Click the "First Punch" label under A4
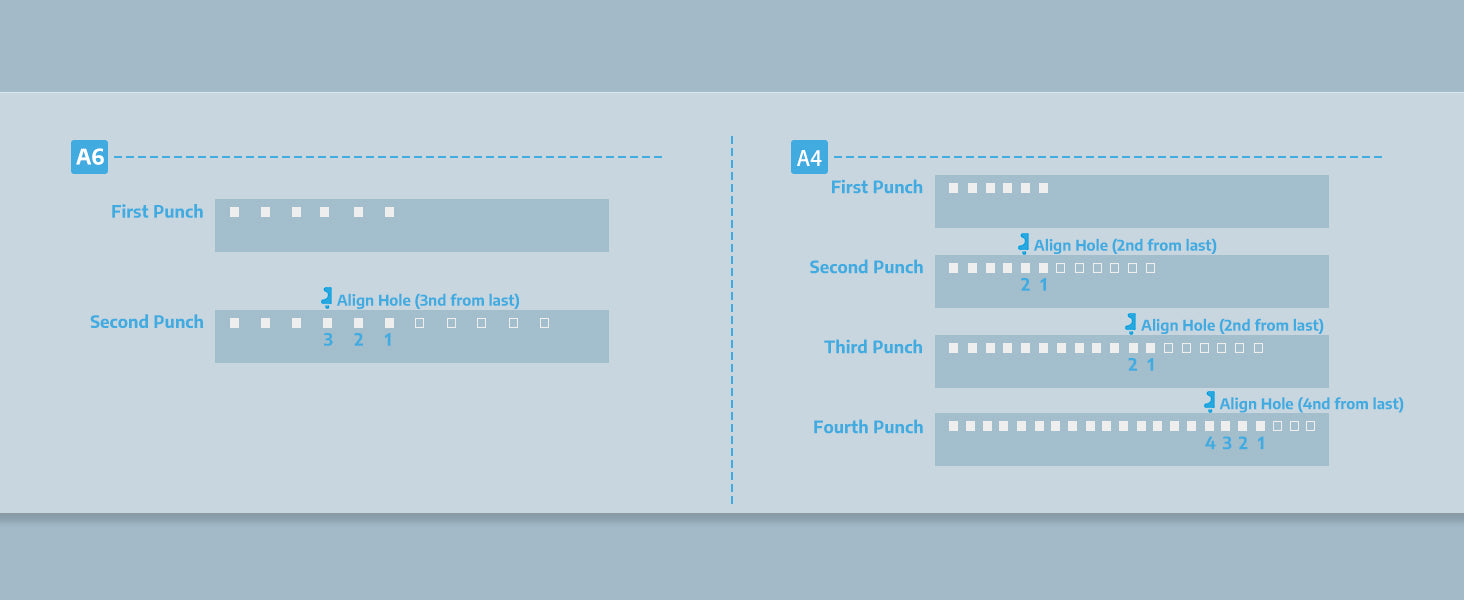Viewport: 1464px width, 600px height. point(876,187)
